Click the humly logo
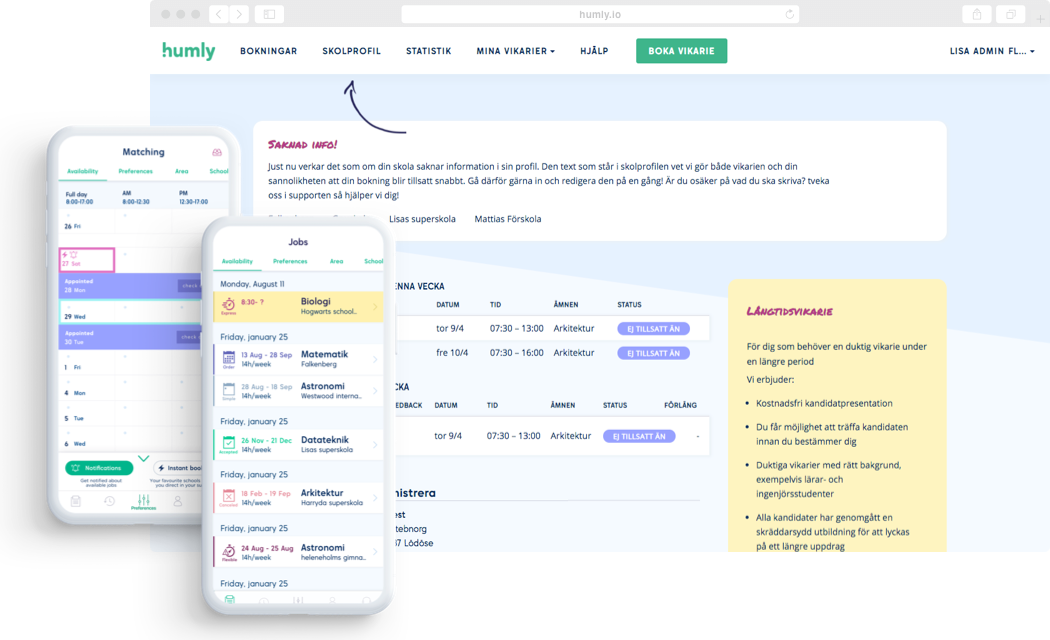This screenshot has width=1050, height=640. coord(188,51)
